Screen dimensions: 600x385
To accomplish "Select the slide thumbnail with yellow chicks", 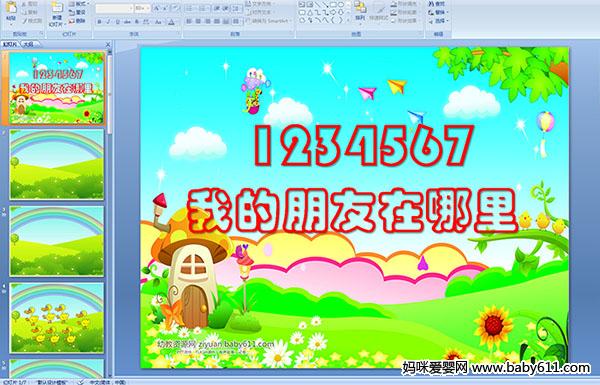I will point(57,318).
